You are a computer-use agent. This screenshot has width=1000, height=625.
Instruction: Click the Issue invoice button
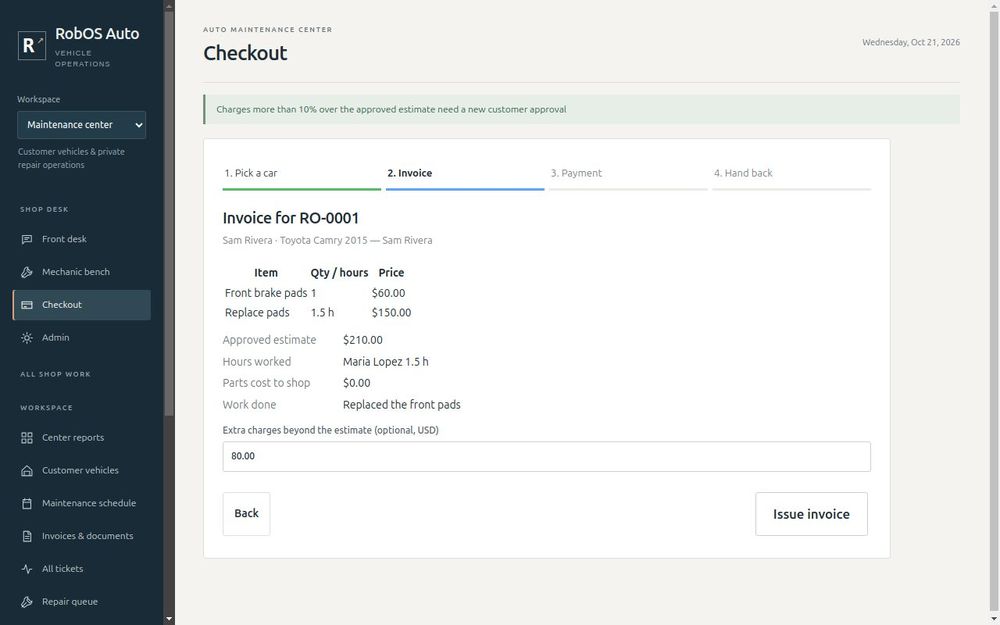(811, 514)
